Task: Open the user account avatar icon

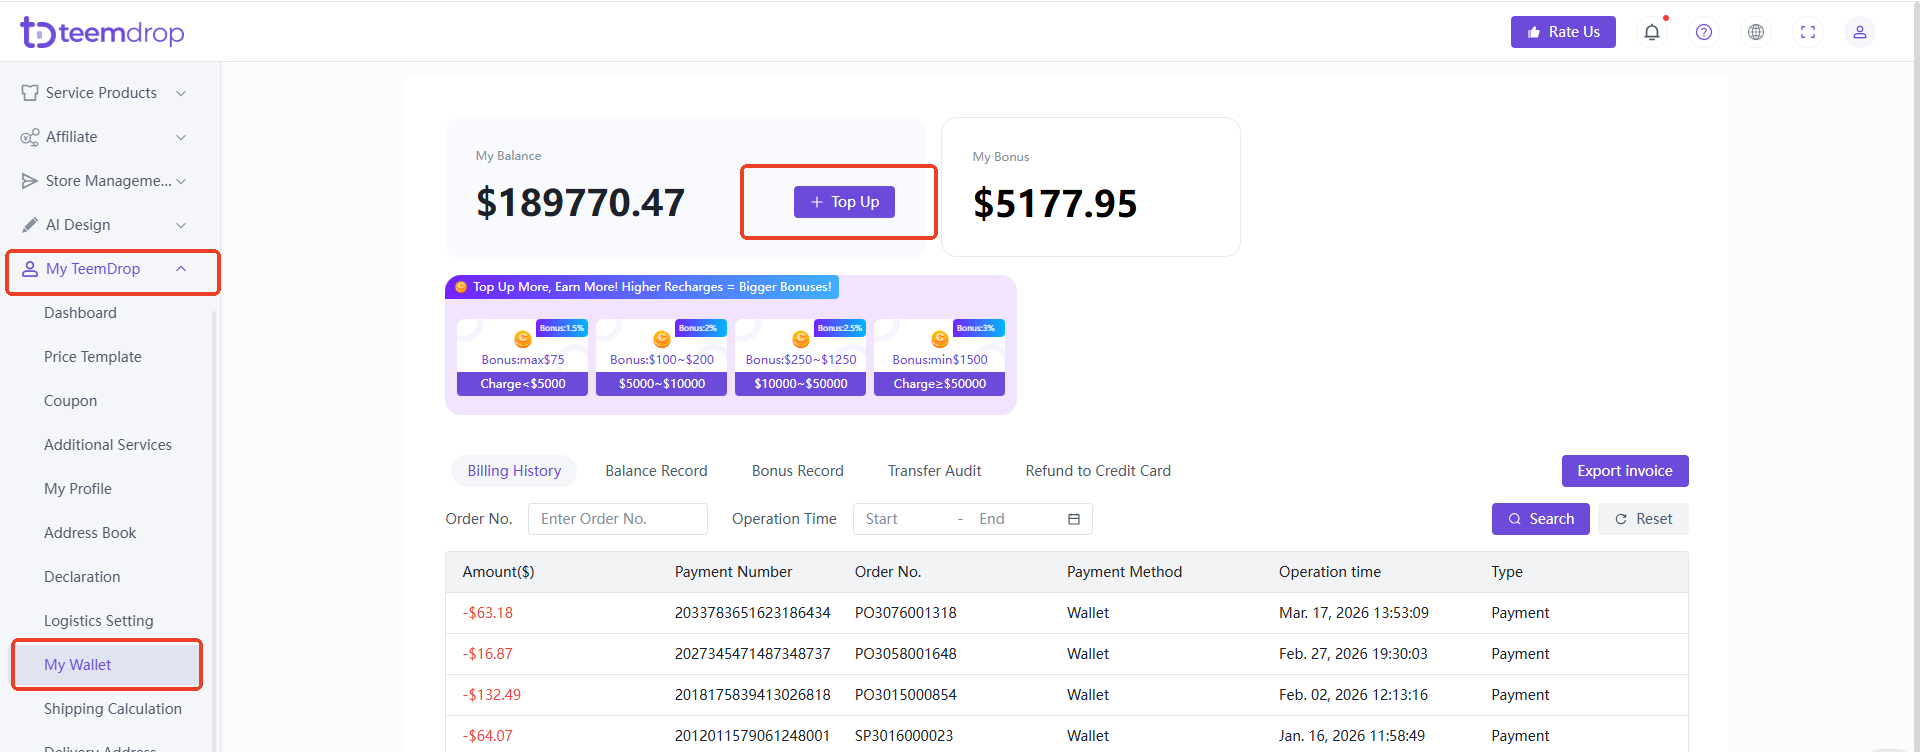Action: 1860,32
